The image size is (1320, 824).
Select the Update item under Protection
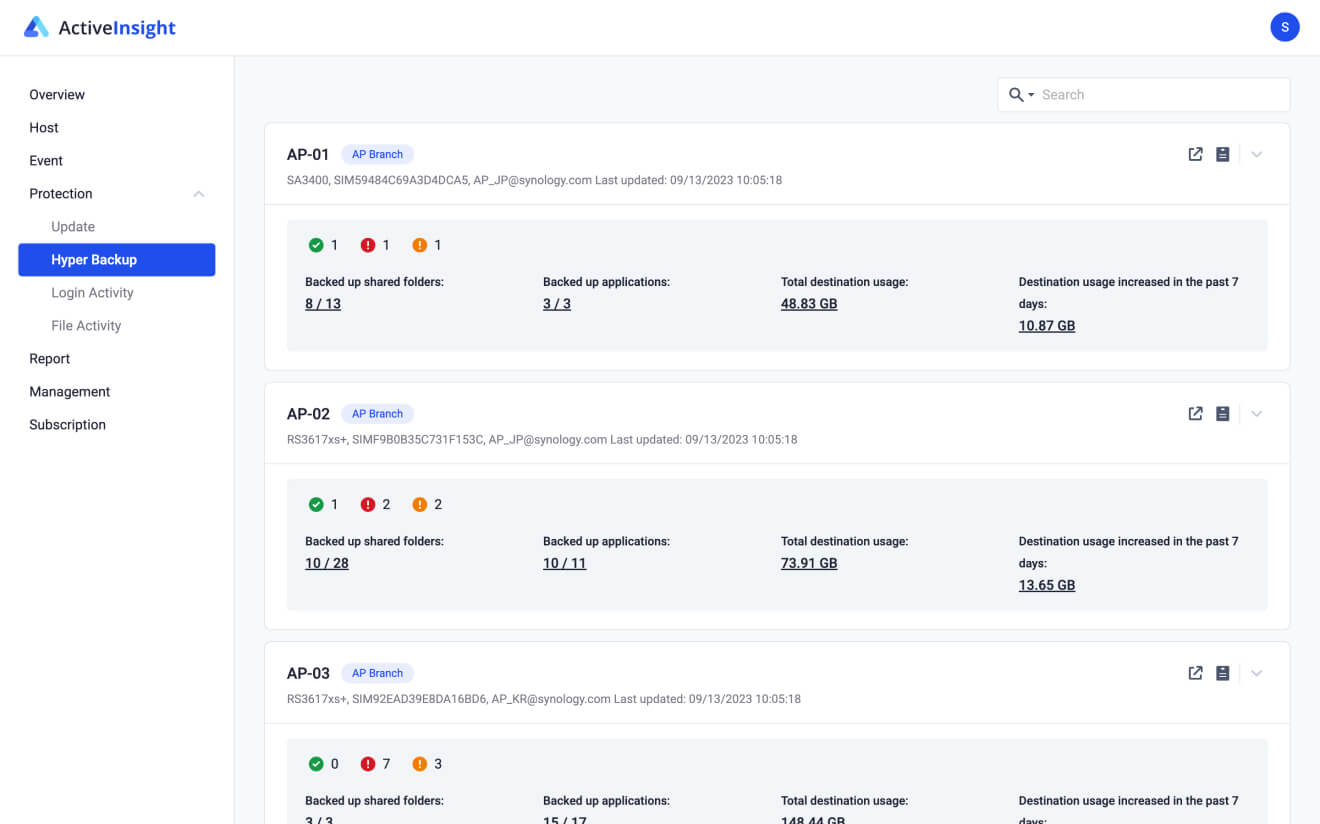coord(72,226)
